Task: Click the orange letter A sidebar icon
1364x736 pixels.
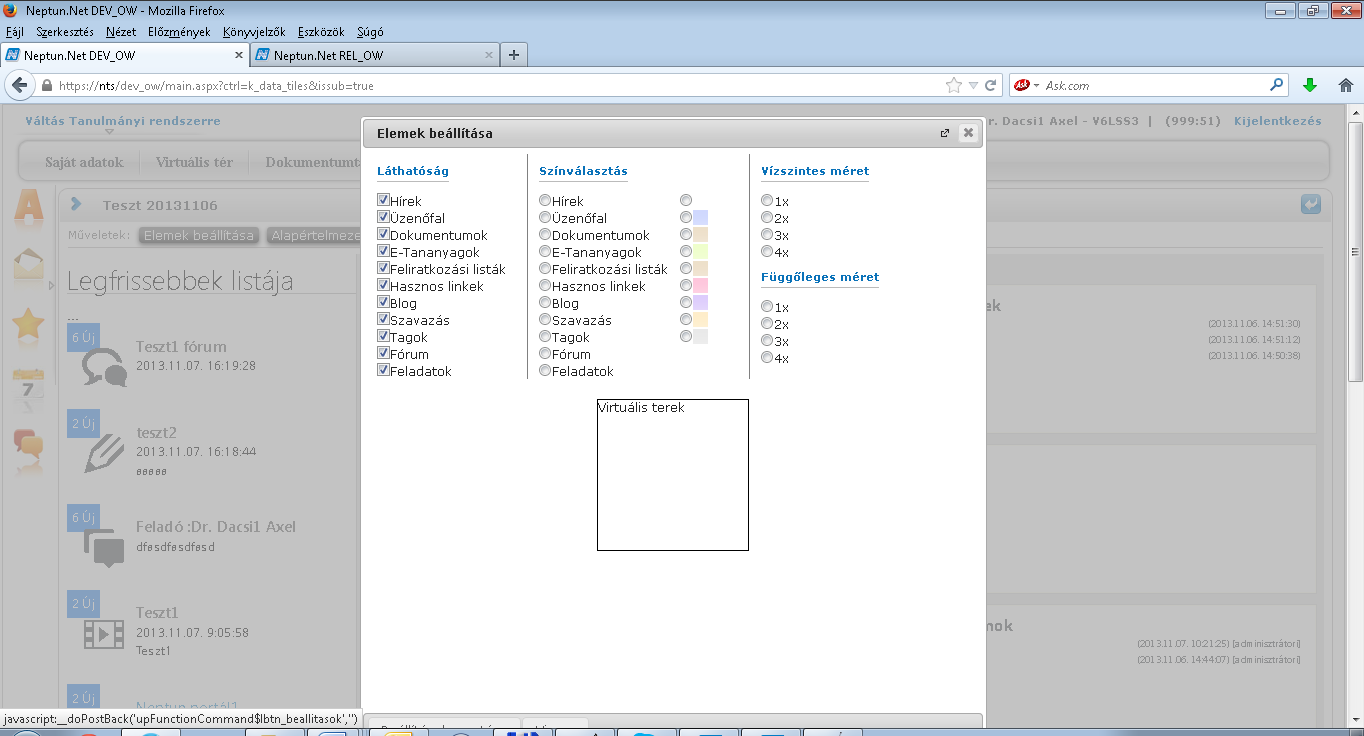Action: point(29,207)
